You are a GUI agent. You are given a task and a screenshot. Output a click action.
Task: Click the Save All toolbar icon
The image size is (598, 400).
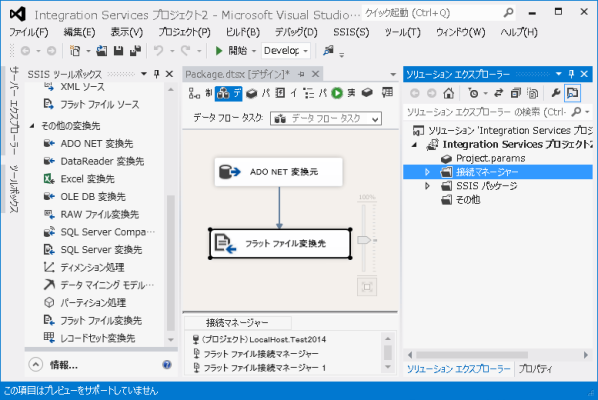pos(135,50)
